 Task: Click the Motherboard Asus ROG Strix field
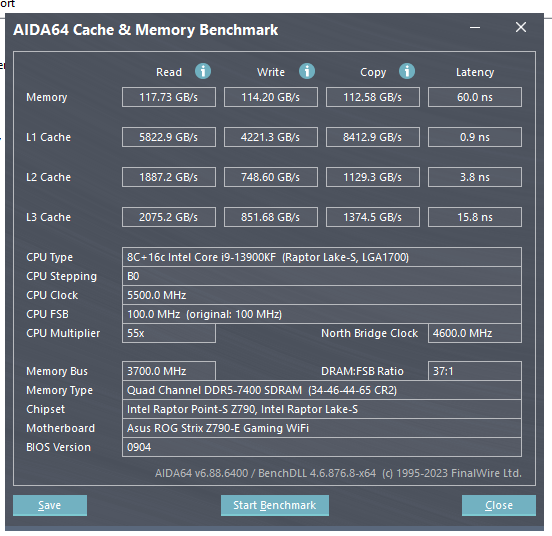(x=322, y=428)
